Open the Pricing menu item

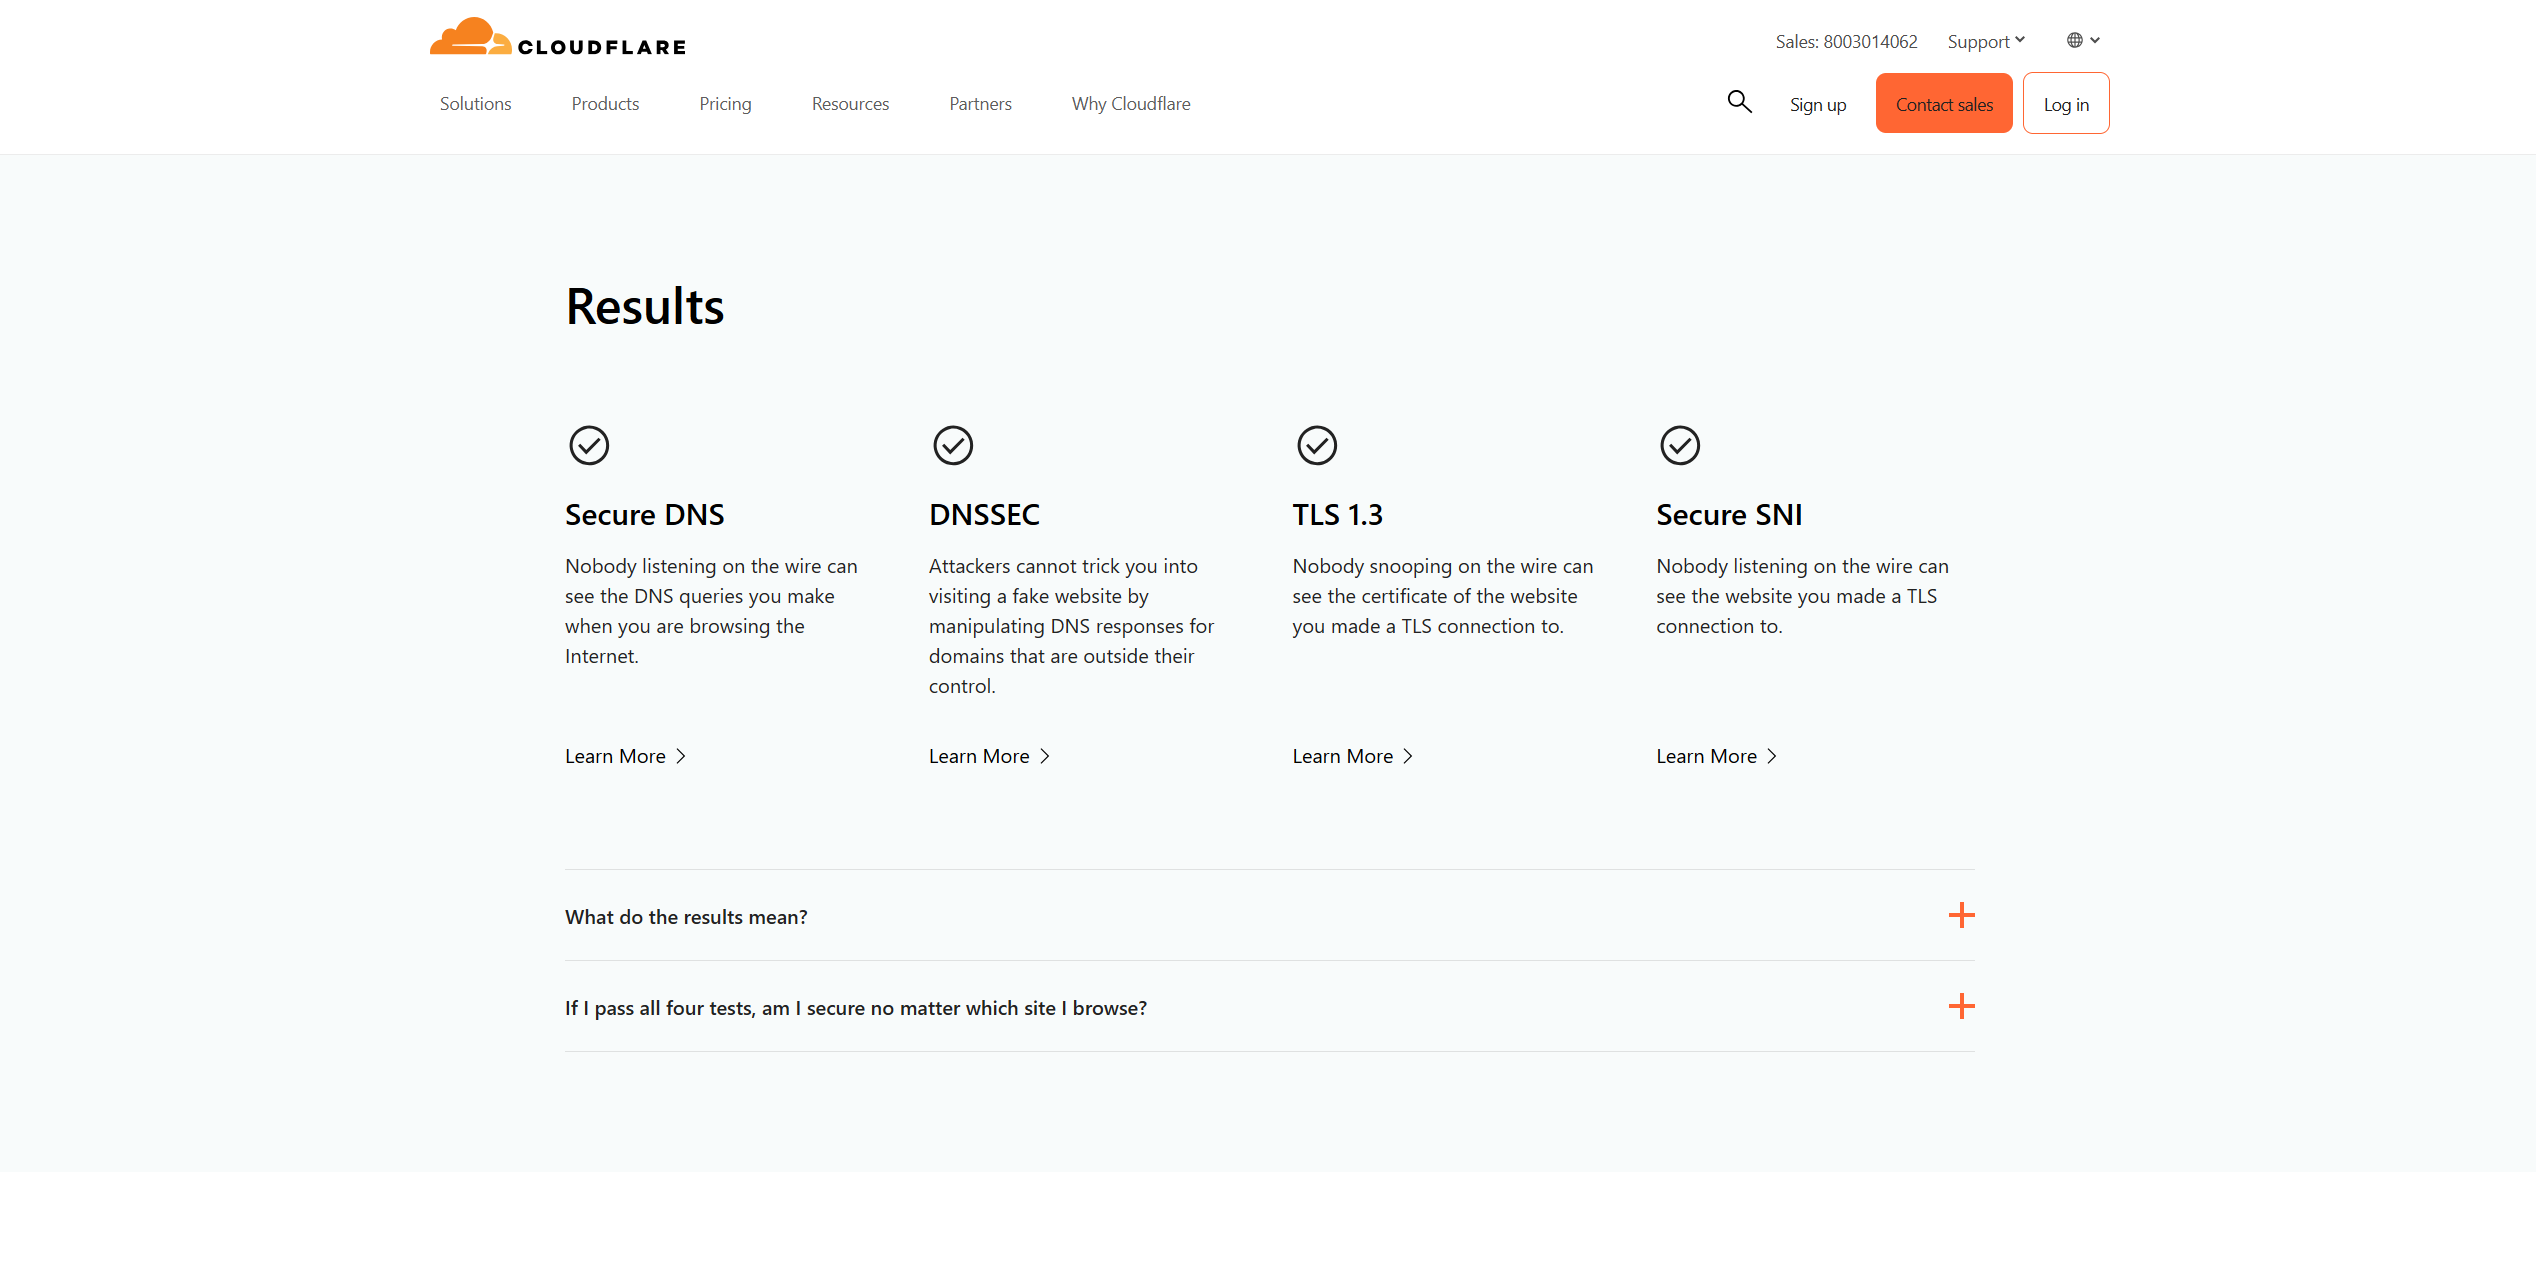pyautogui.click(x=725, y=104)
